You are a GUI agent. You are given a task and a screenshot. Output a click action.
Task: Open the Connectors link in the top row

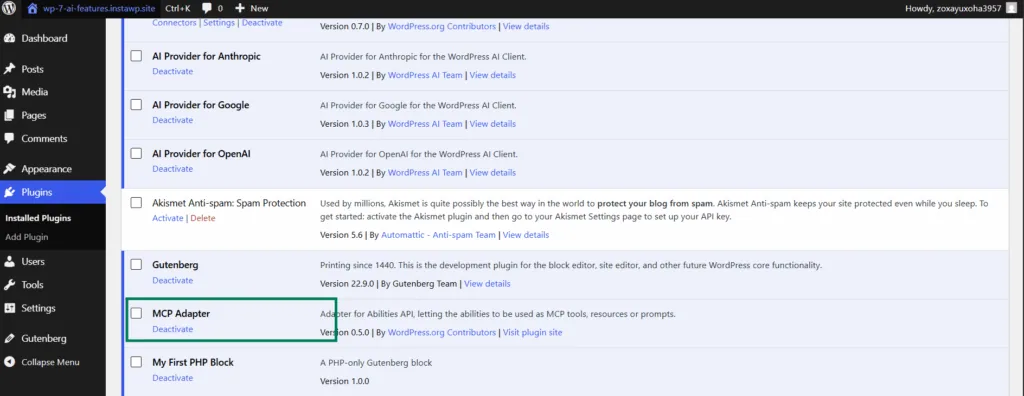point(174,22)
